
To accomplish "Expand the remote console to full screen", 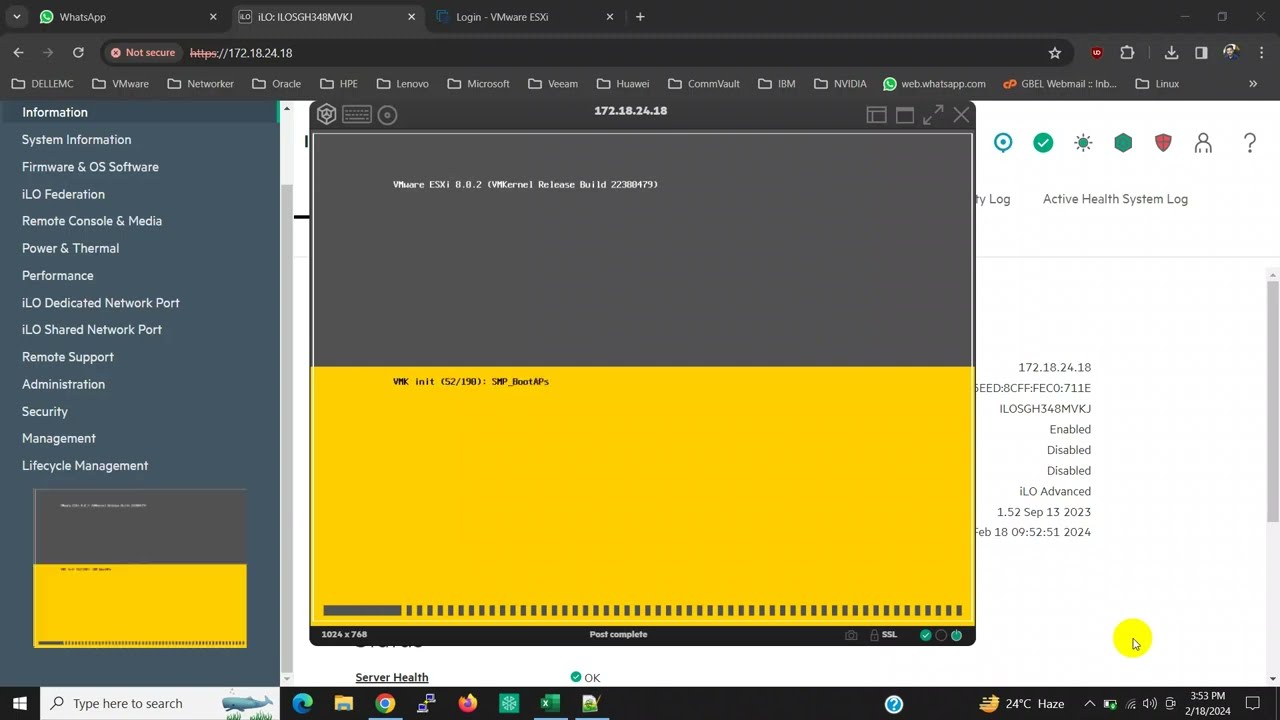I will coord(933,115).
